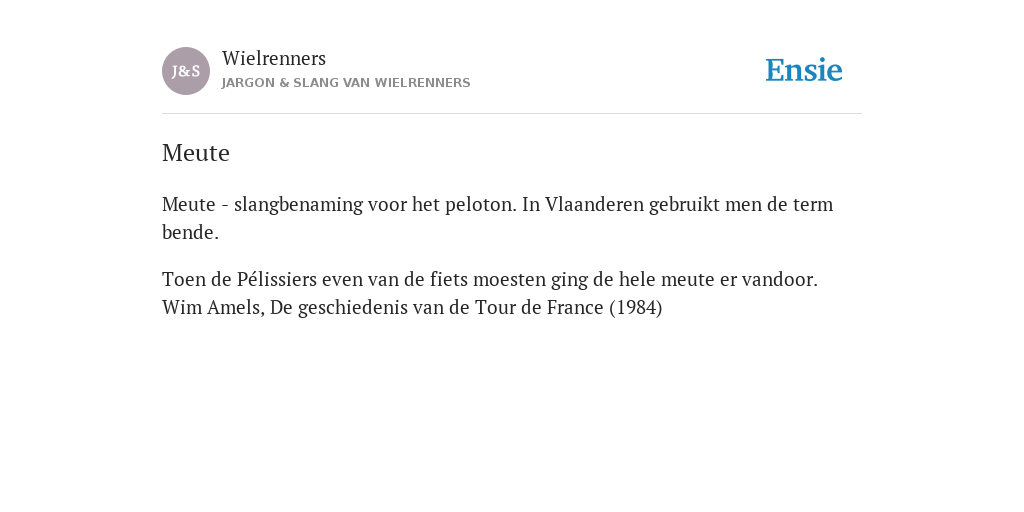The width and height of the screenshot is (1024, 512).
Task: Click the horizontal divider below the header
Action: 512,114
